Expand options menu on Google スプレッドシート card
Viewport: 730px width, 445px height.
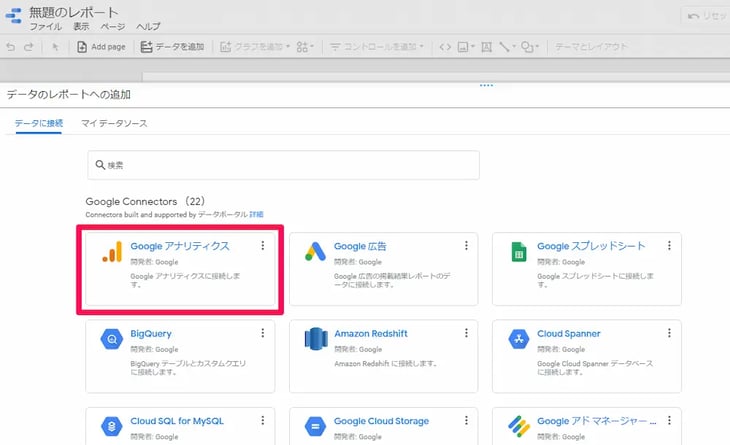[x=669, y=246]
